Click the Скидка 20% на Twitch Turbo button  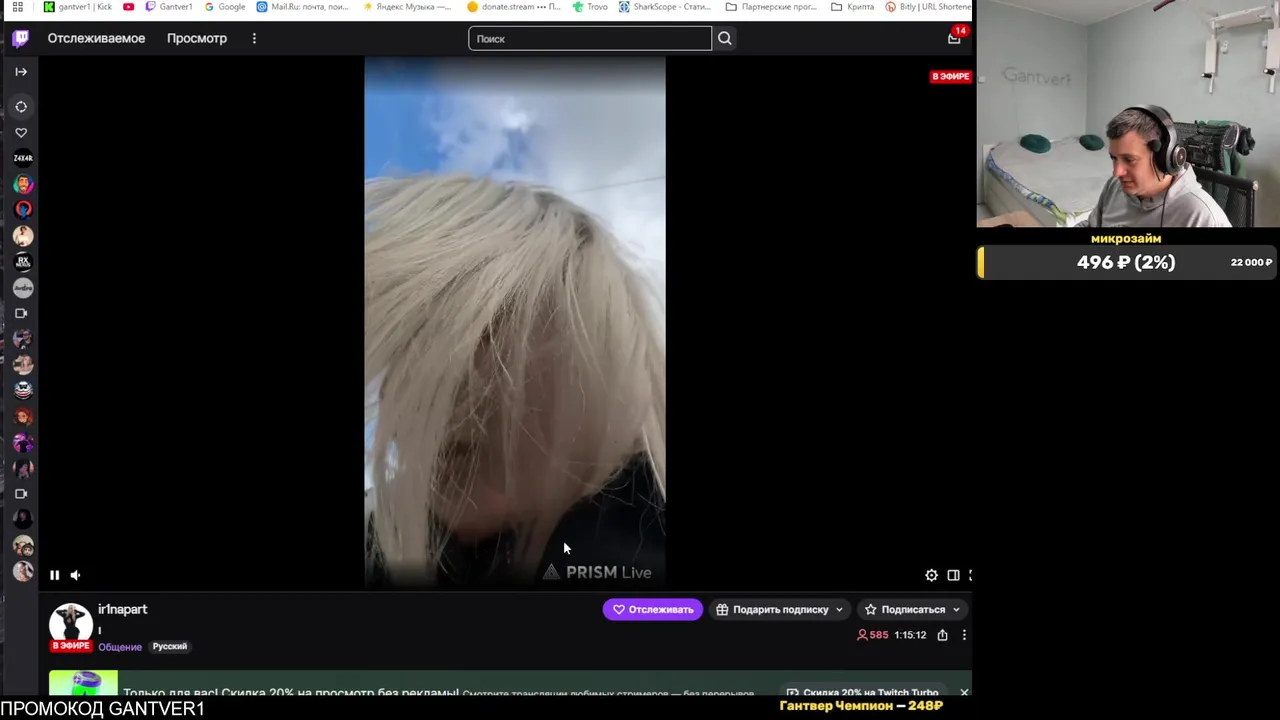point(862,692)
